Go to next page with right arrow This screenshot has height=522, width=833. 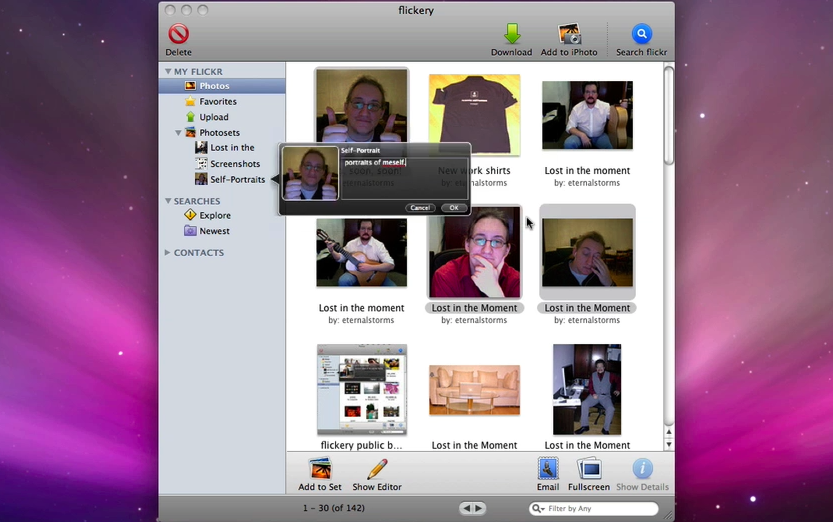[x=479, y=509]
